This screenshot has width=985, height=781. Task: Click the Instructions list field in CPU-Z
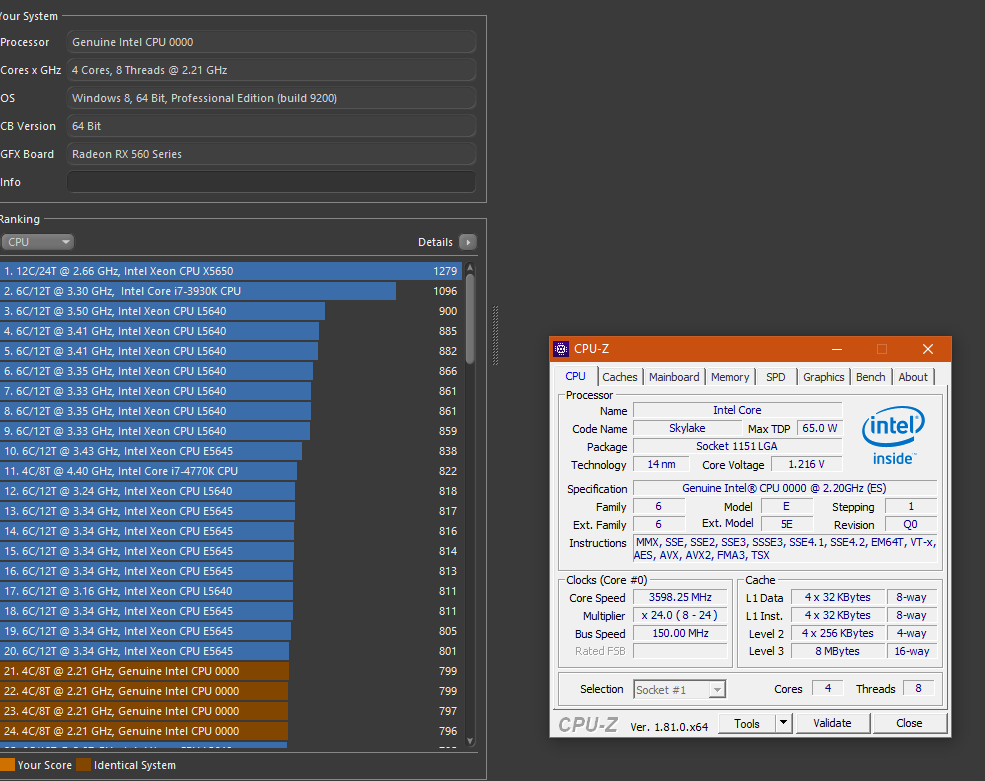click(785, 549)
